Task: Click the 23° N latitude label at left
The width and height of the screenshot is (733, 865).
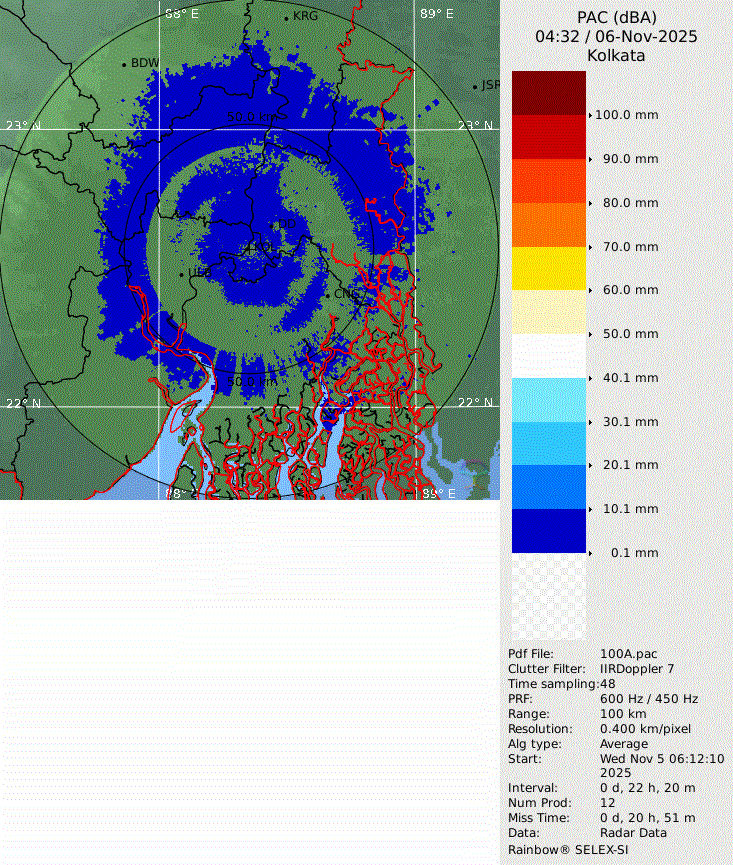Action: click(x=24, y=125)
